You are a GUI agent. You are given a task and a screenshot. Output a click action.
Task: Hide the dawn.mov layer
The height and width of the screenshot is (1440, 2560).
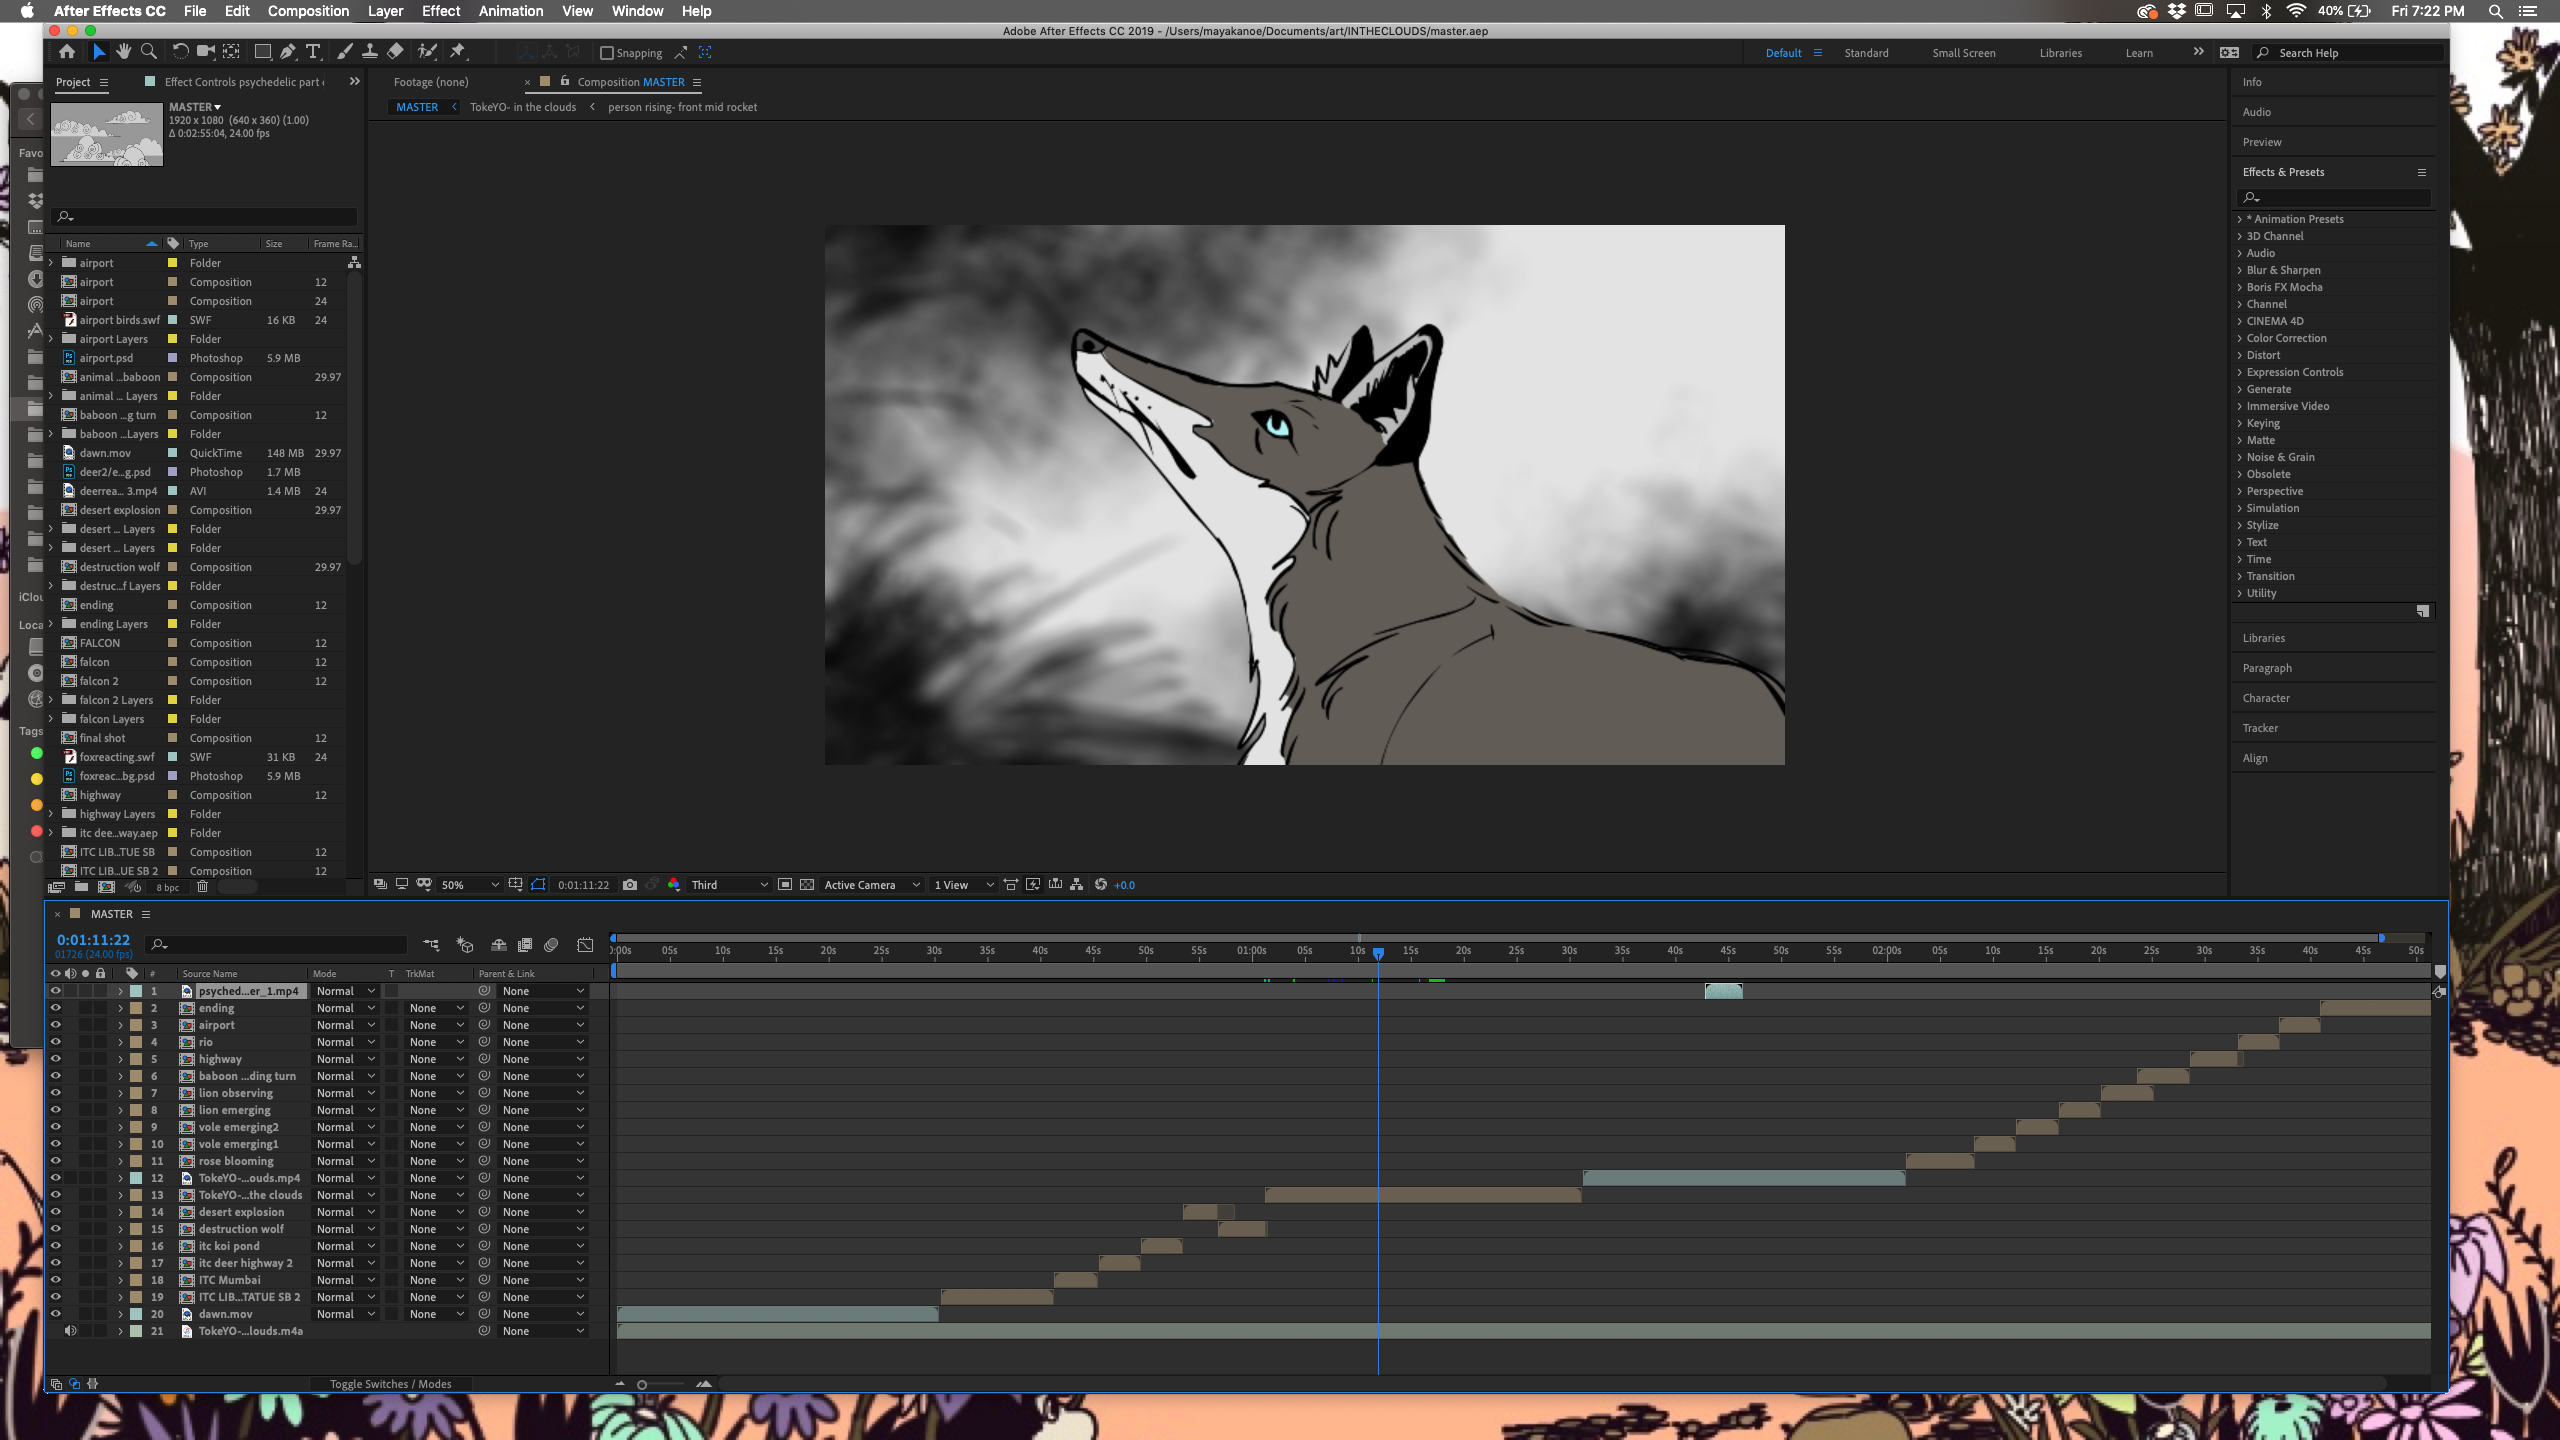click(x=55, y=1314)
